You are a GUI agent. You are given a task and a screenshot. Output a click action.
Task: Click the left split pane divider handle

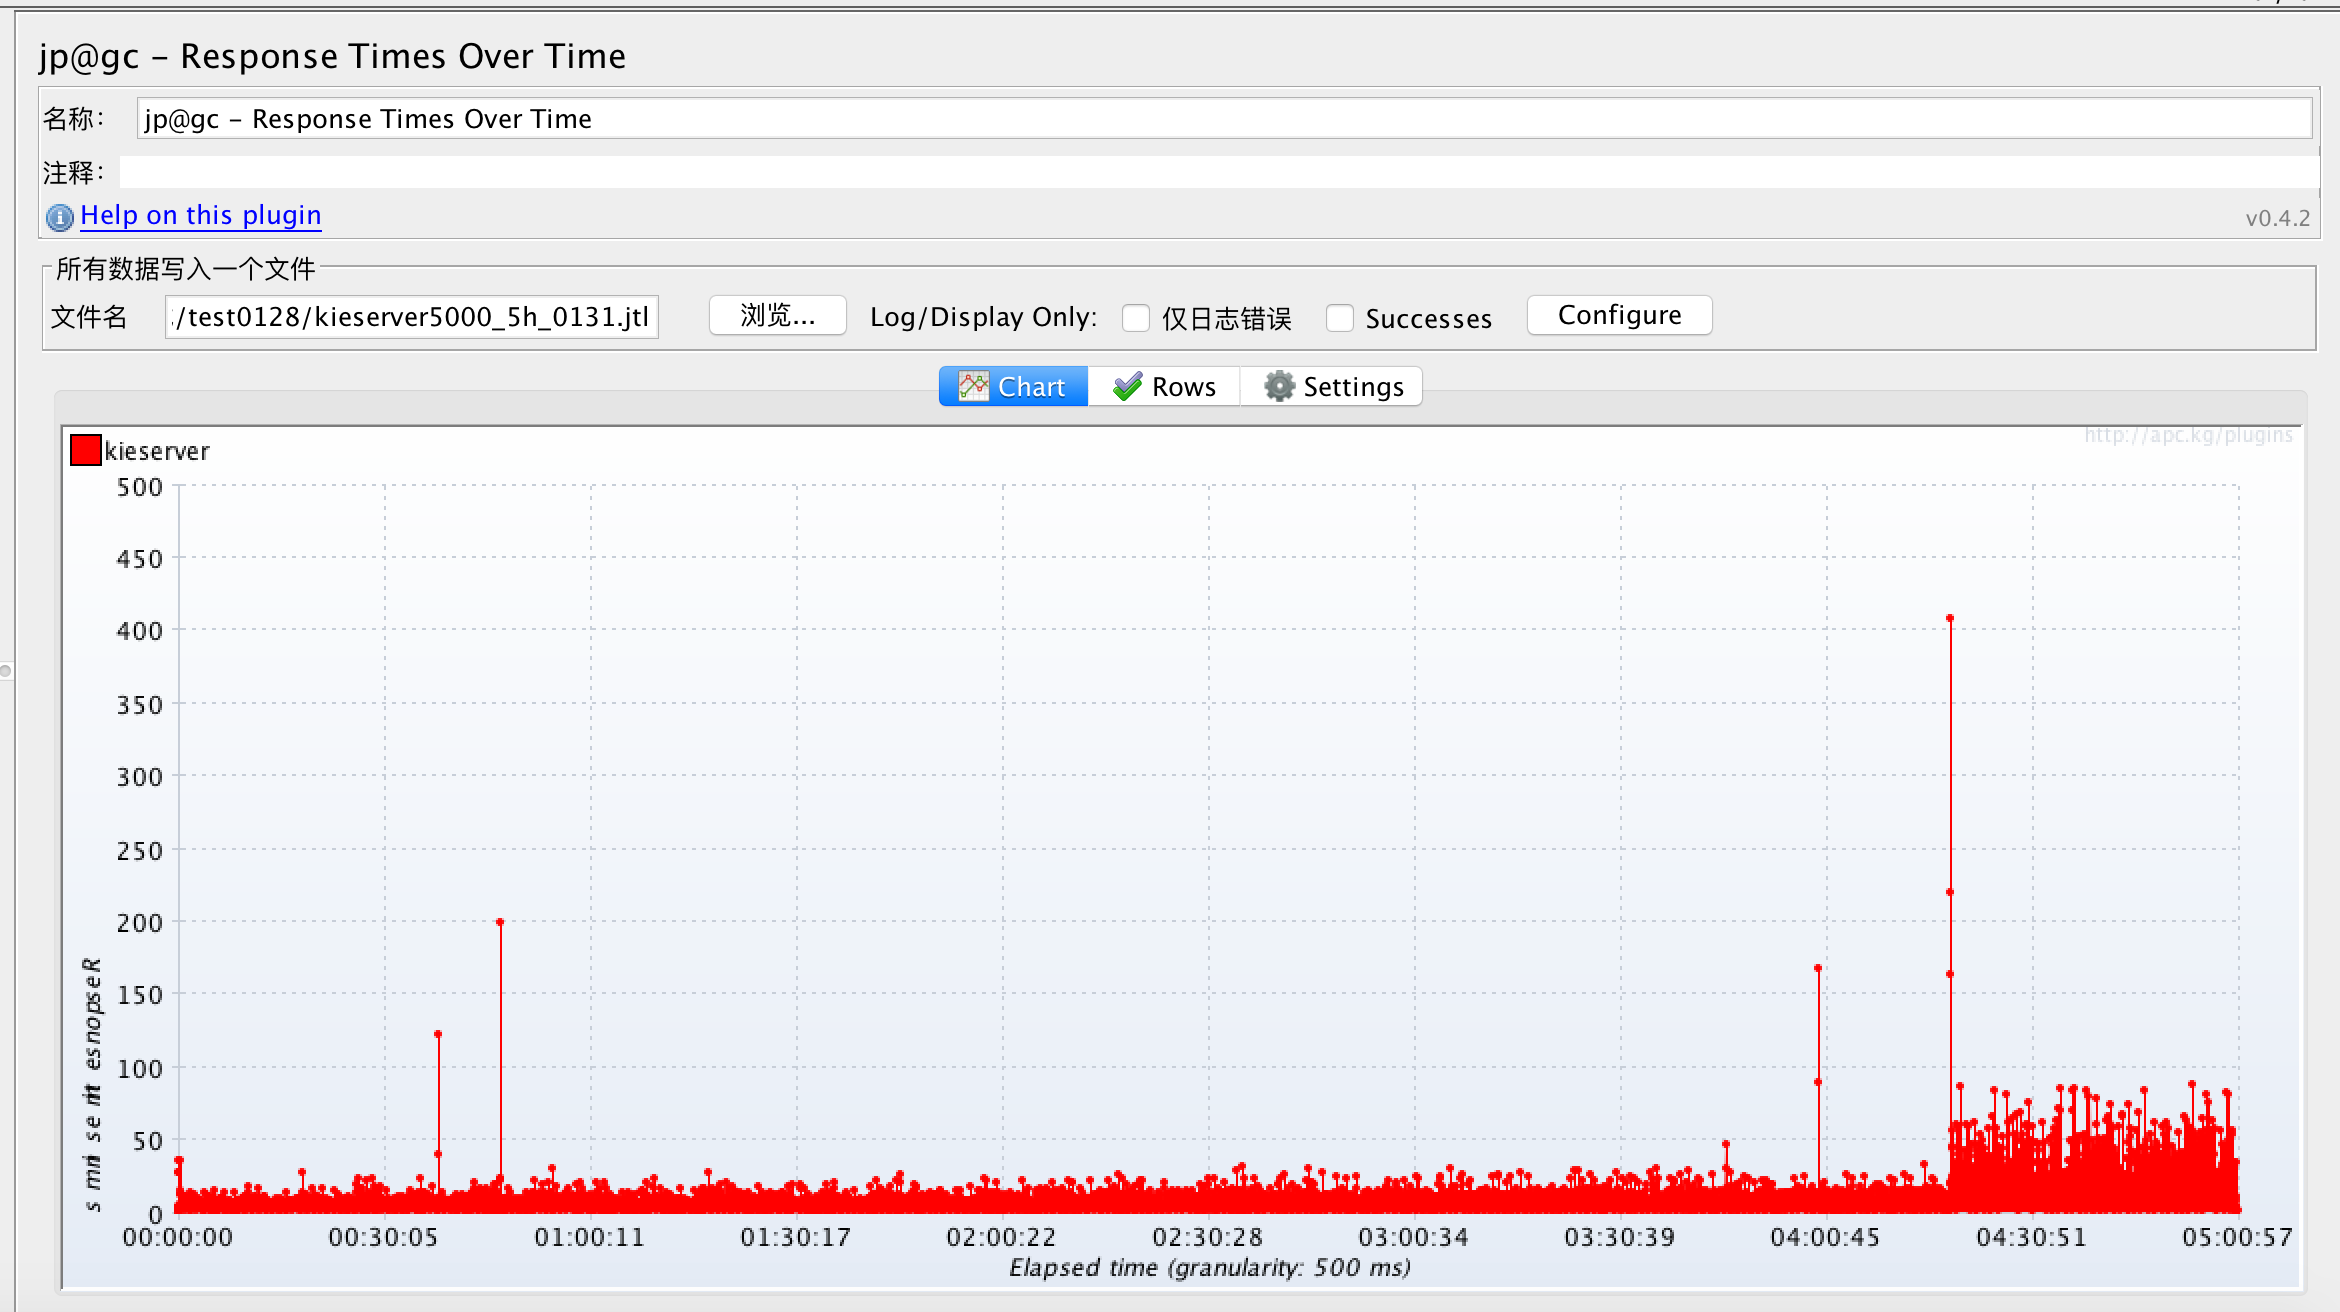[5, 671]
